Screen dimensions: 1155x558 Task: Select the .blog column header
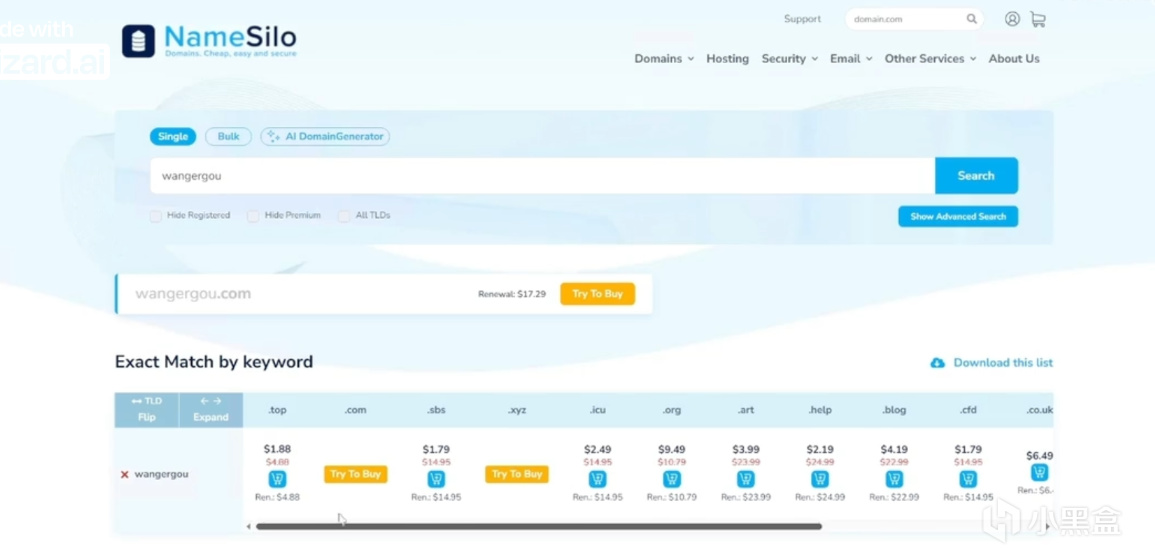pyautogui.click(x=894, y=410)
